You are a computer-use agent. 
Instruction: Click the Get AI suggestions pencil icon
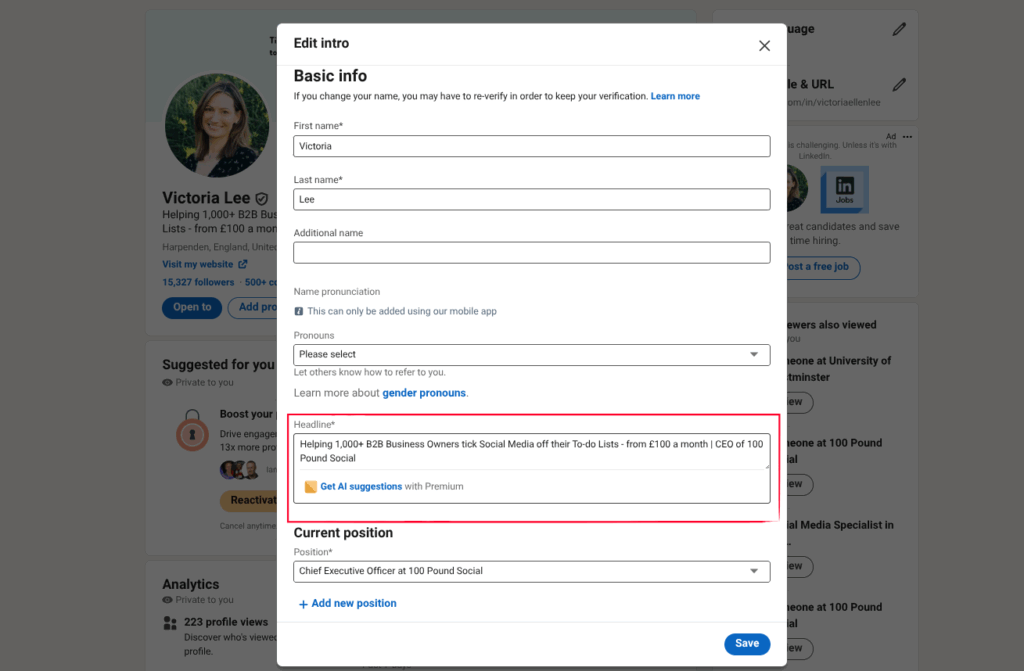pos(310,486)
